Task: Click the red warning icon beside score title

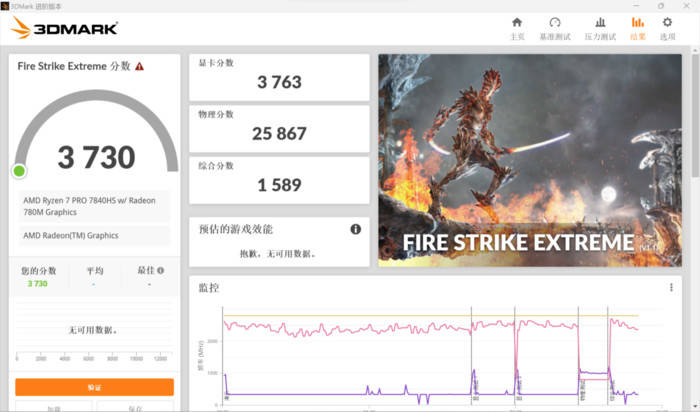Action: tap(139, 66)
